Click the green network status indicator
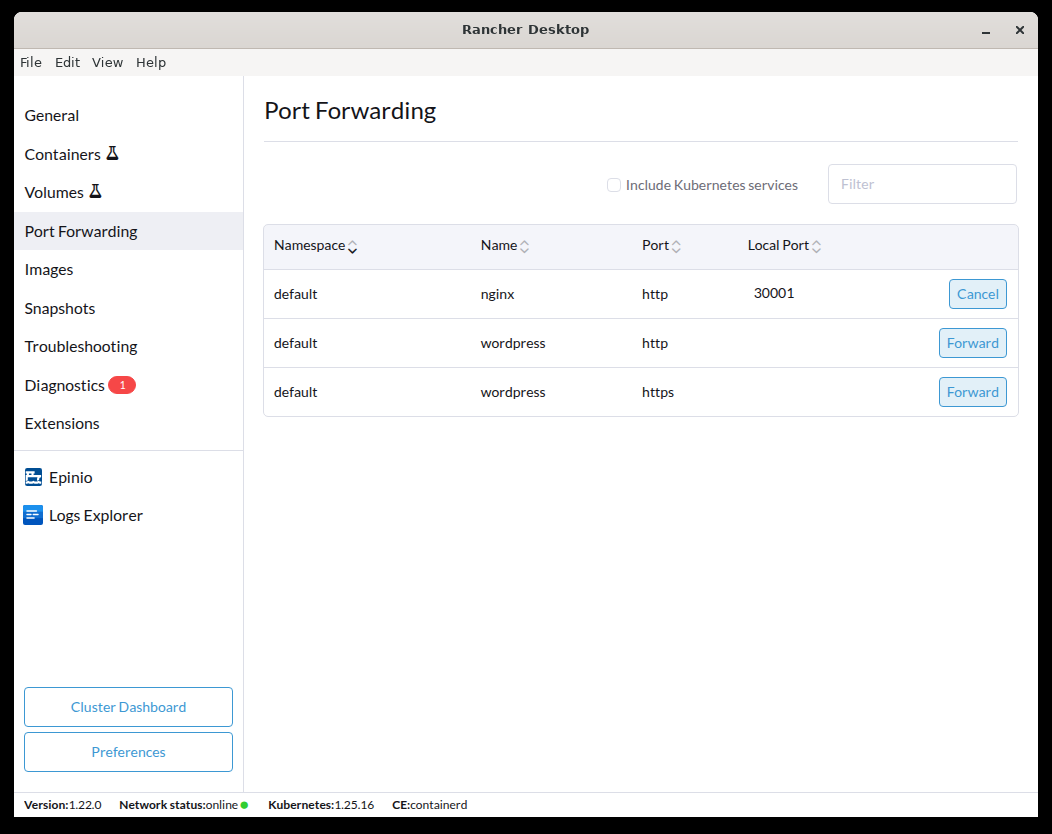 click(x=244, y=805)
